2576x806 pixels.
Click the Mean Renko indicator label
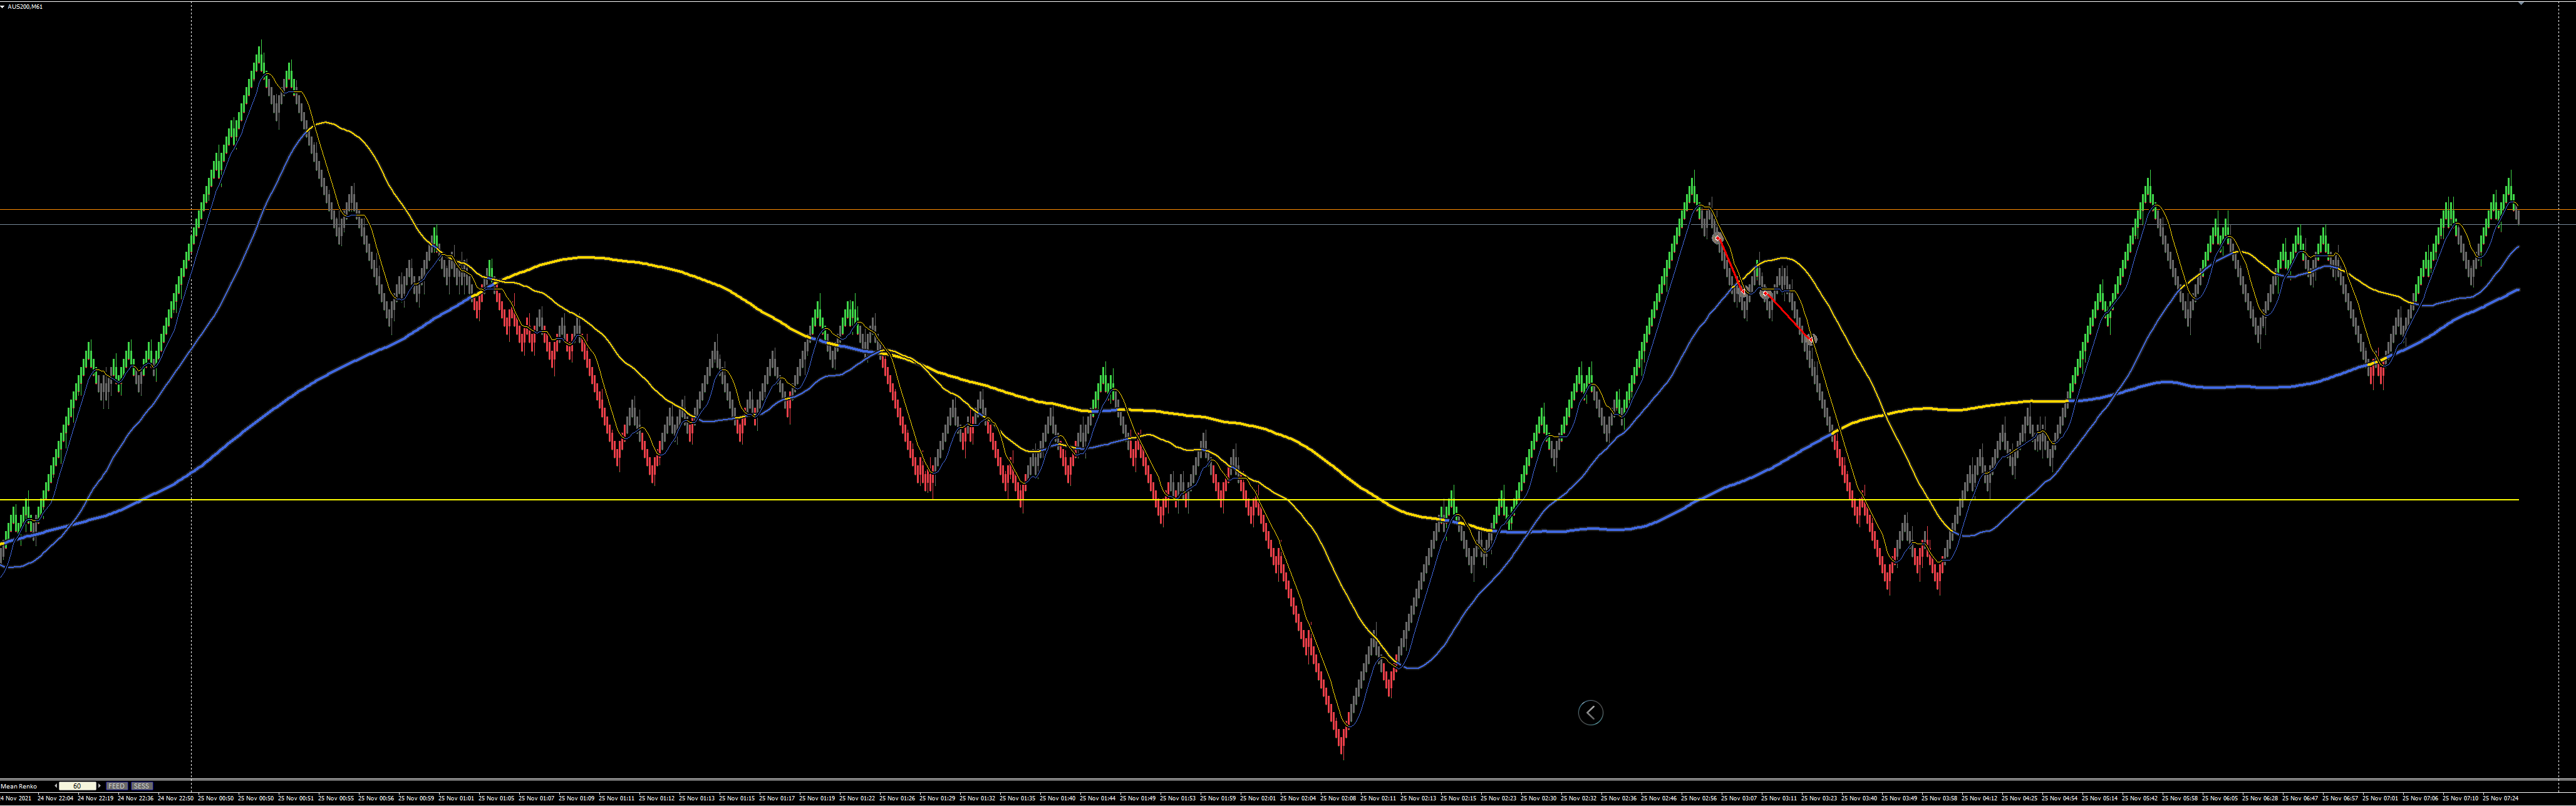point(19,786)
